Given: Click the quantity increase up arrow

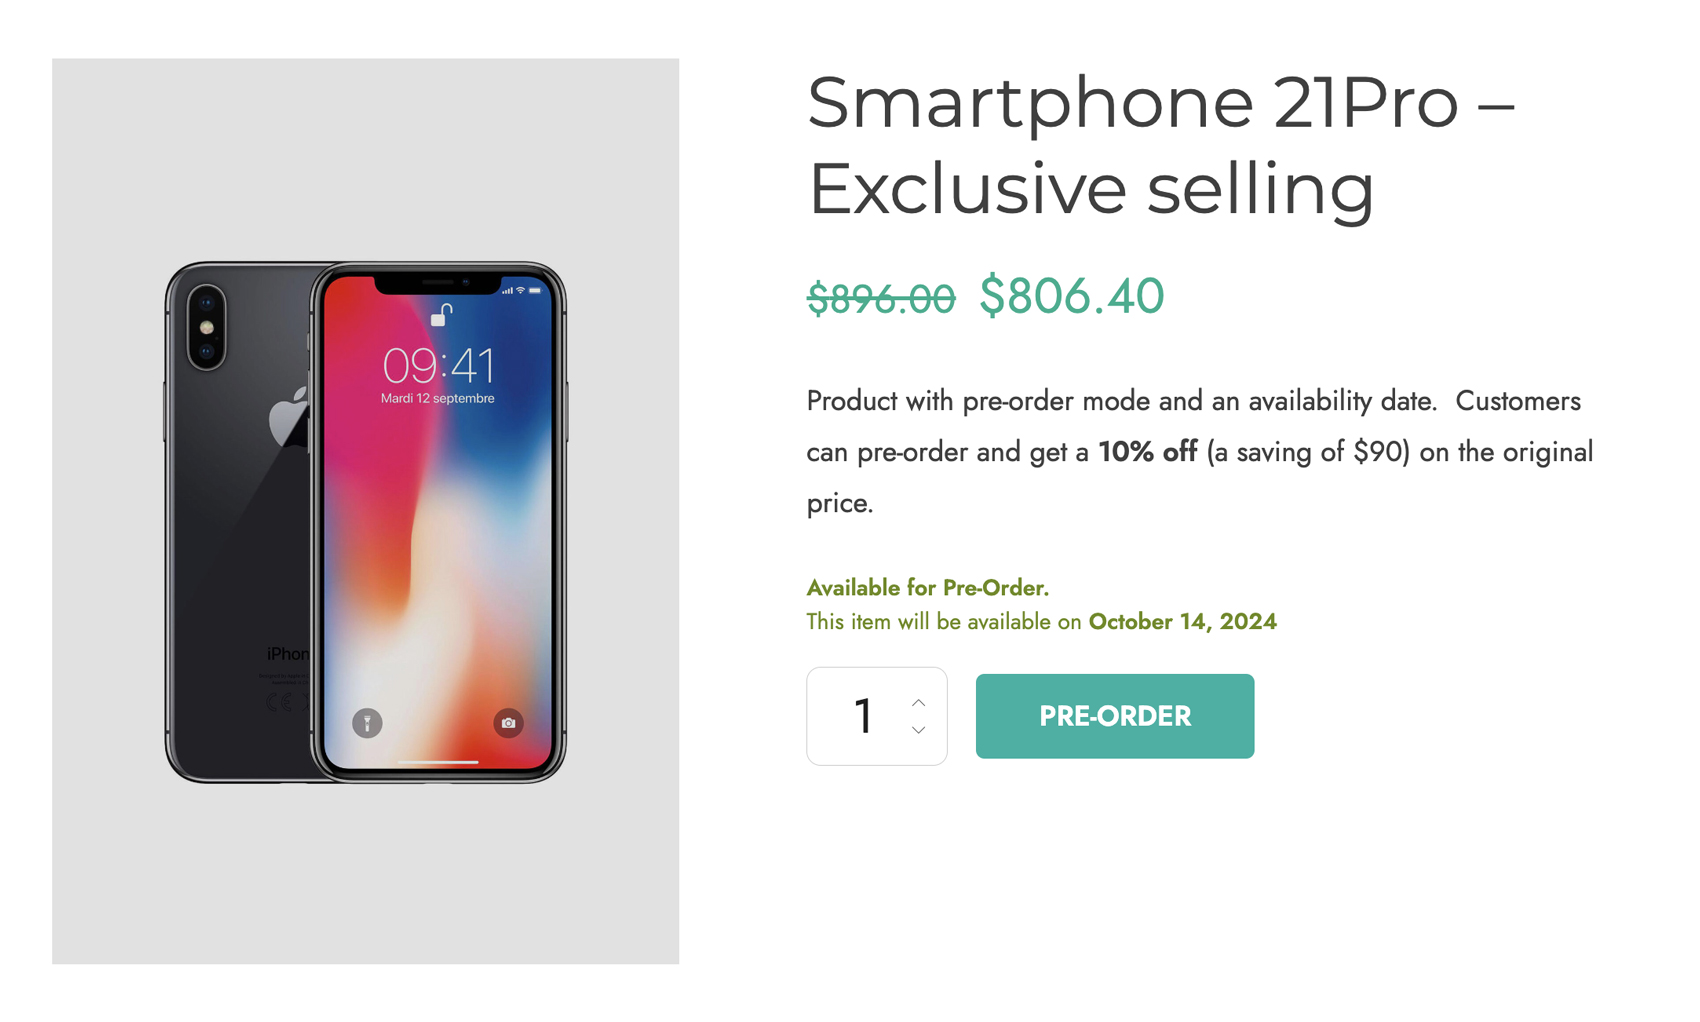Looking at the screenshot, I should coord(918,703).
